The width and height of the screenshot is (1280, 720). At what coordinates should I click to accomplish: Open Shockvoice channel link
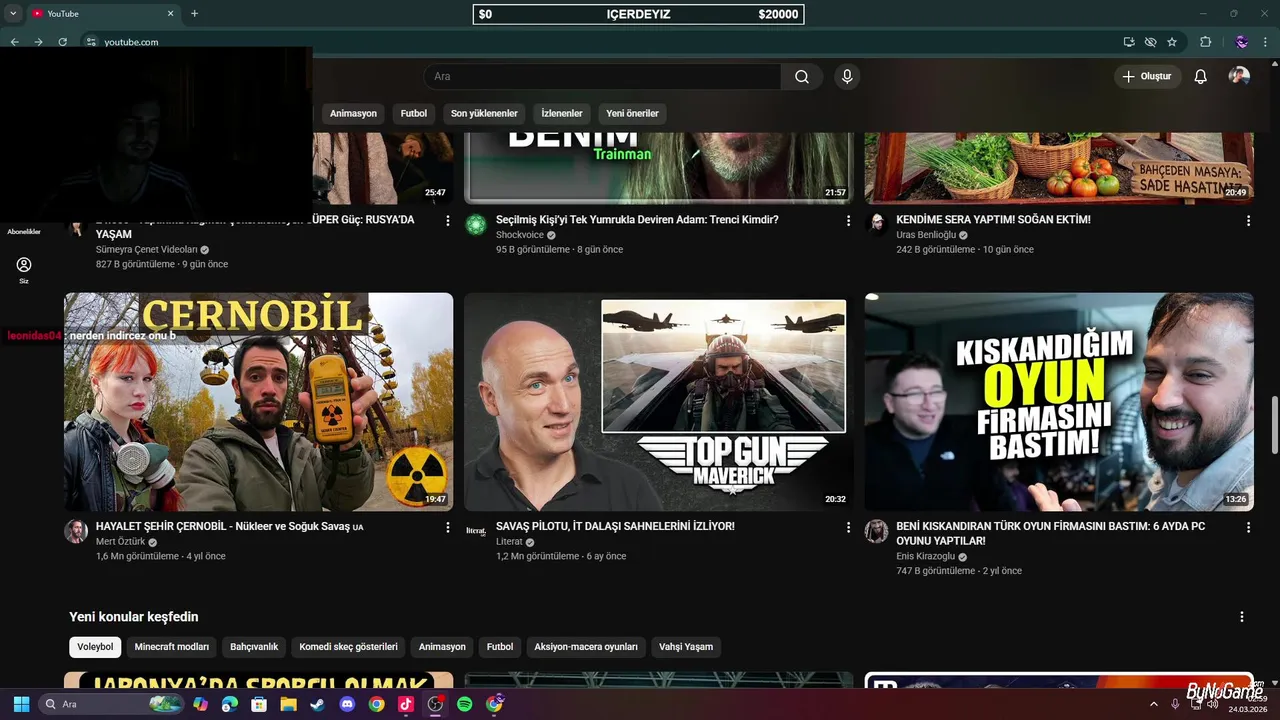(x=519, y=235)
